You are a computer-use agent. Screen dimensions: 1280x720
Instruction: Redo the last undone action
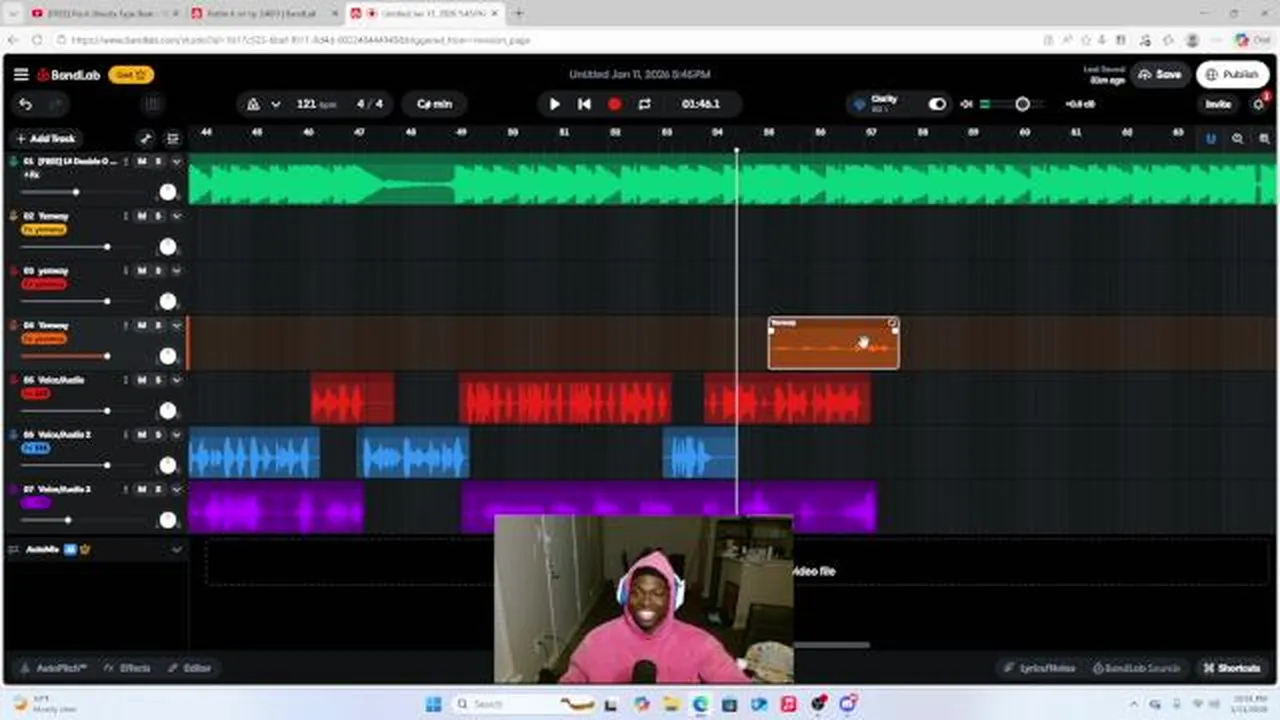pyautogui.click(x=56, y=104)
